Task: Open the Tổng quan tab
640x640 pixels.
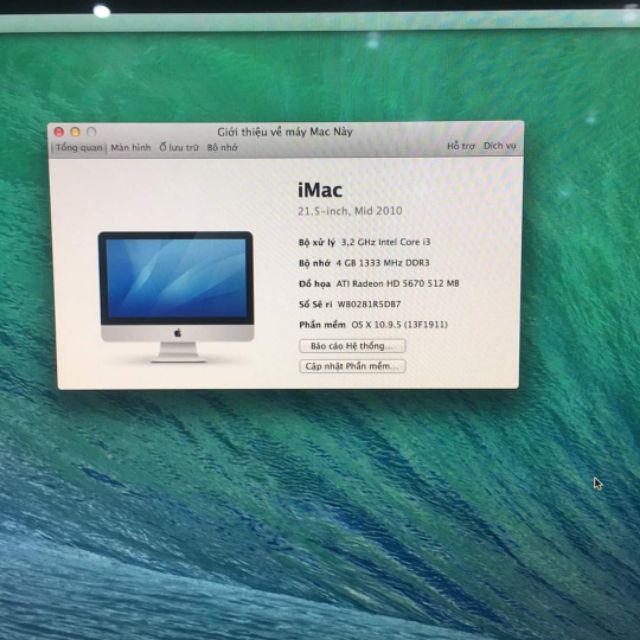Action: coord(79,147)
